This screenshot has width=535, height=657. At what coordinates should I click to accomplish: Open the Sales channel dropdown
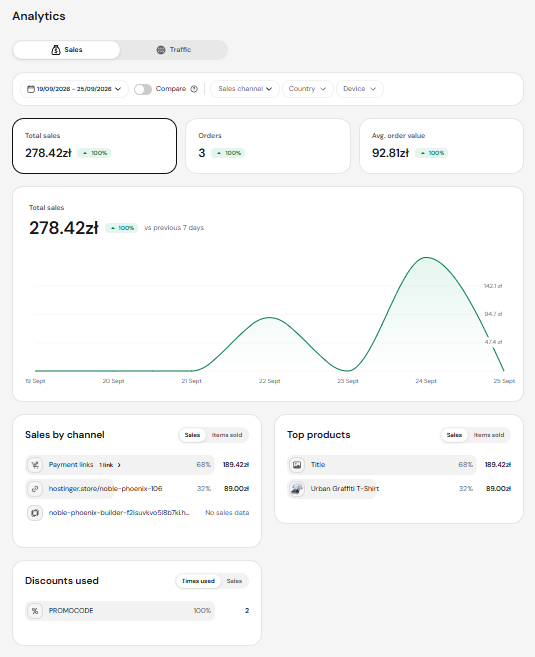click(x=245, y=89)
